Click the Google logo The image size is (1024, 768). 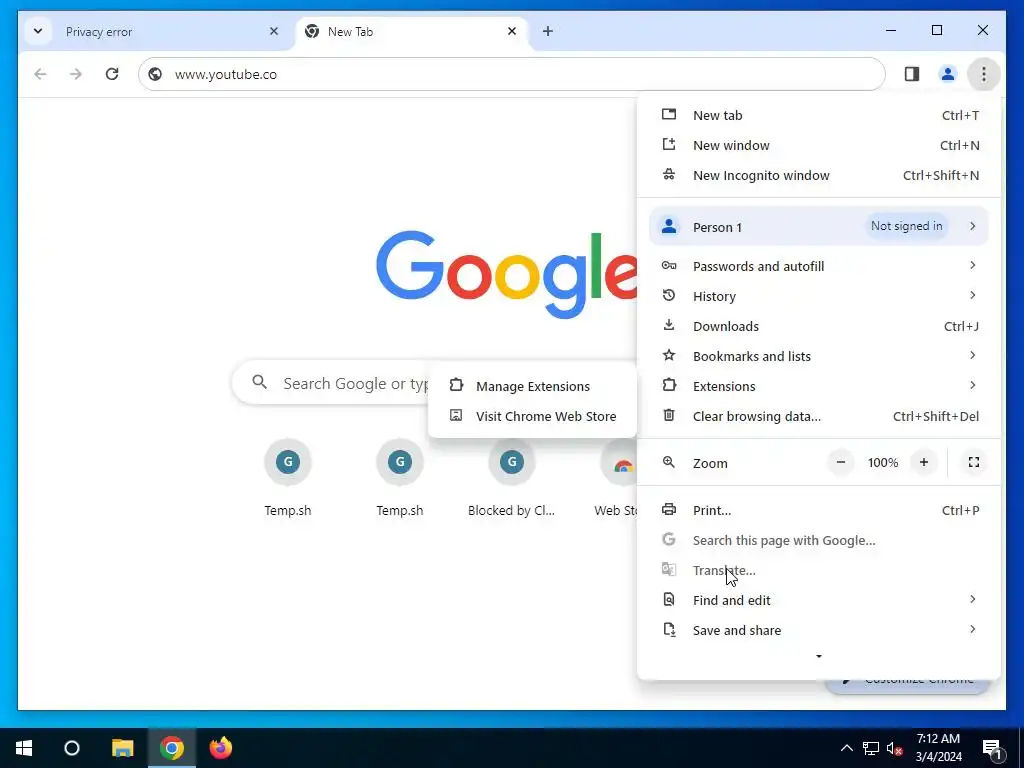507,274
